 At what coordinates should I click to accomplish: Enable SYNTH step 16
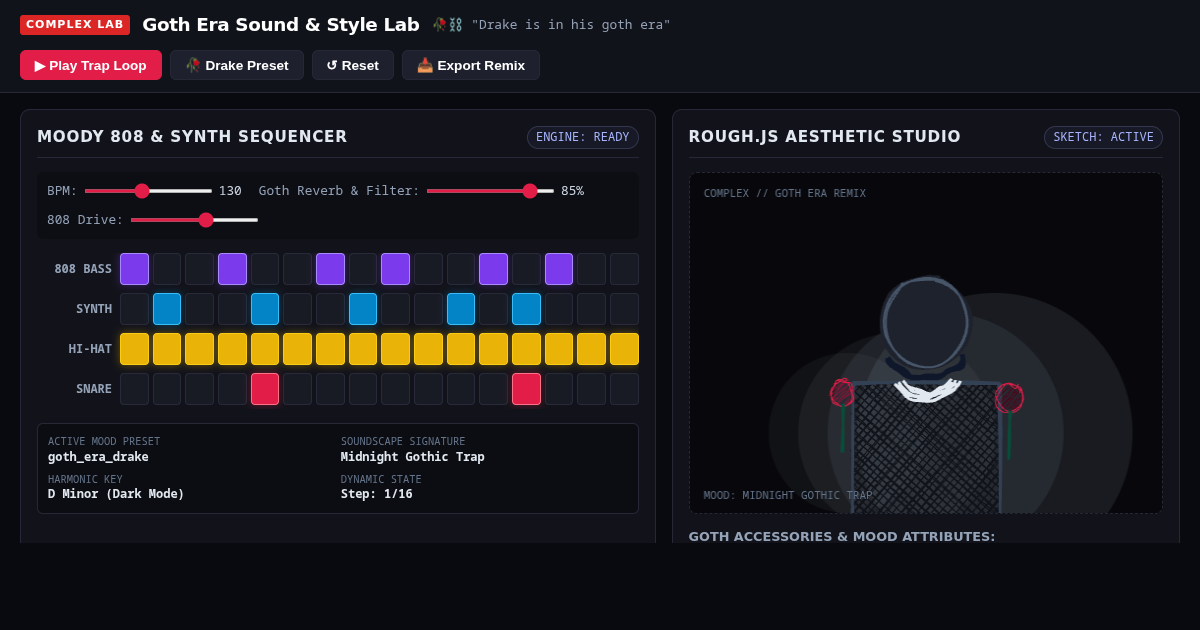(x=624, y=309)
